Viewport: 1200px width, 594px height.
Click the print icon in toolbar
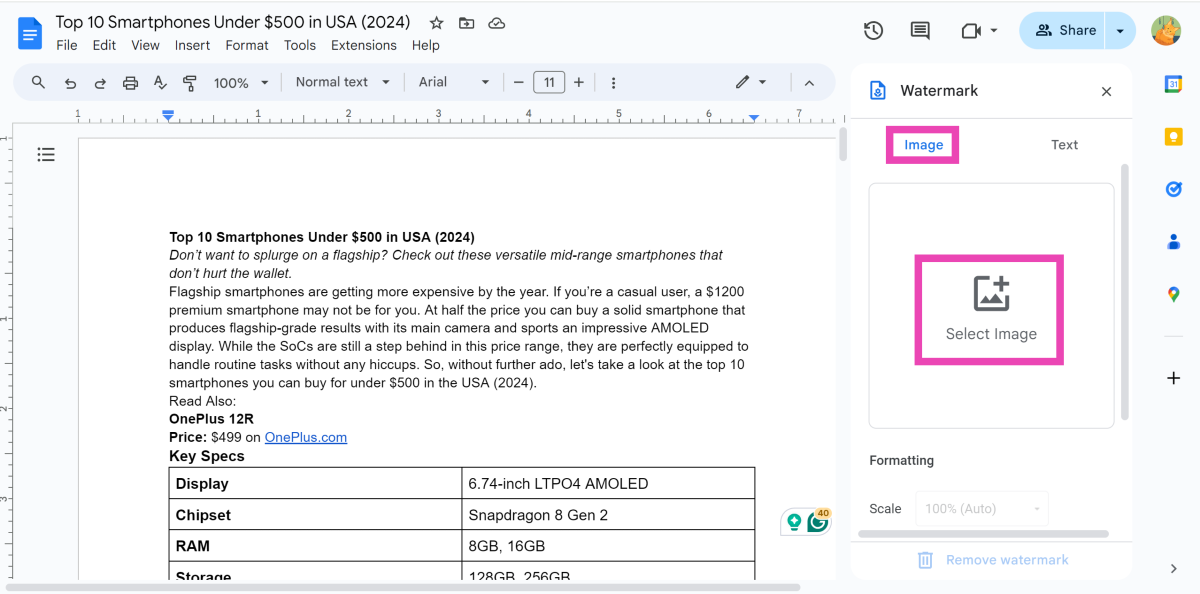(130, 83)
